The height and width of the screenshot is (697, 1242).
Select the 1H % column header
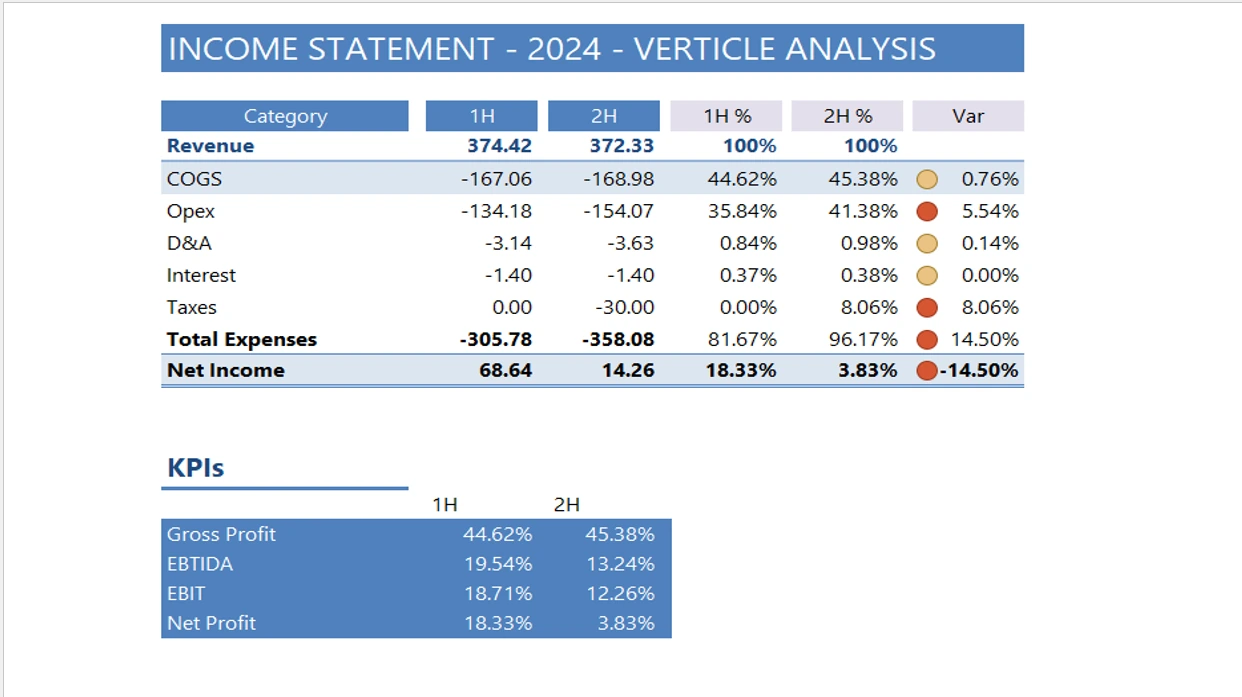point(726,116)
